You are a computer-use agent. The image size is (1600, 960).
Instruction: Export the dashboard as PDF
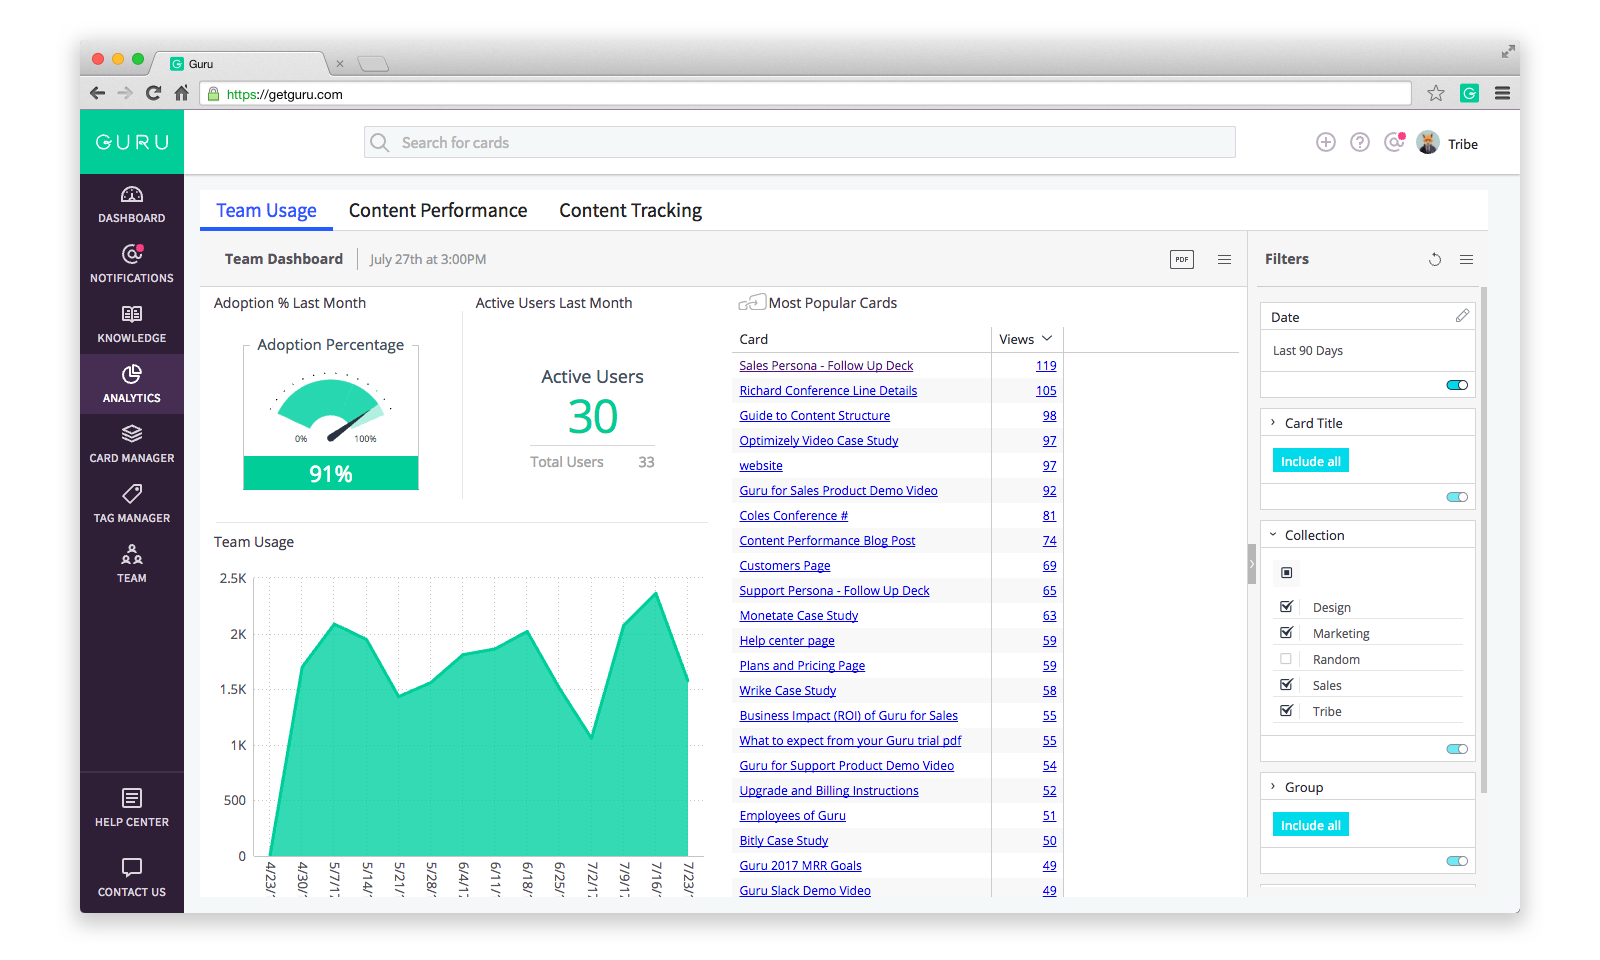tap(1182, 260)
